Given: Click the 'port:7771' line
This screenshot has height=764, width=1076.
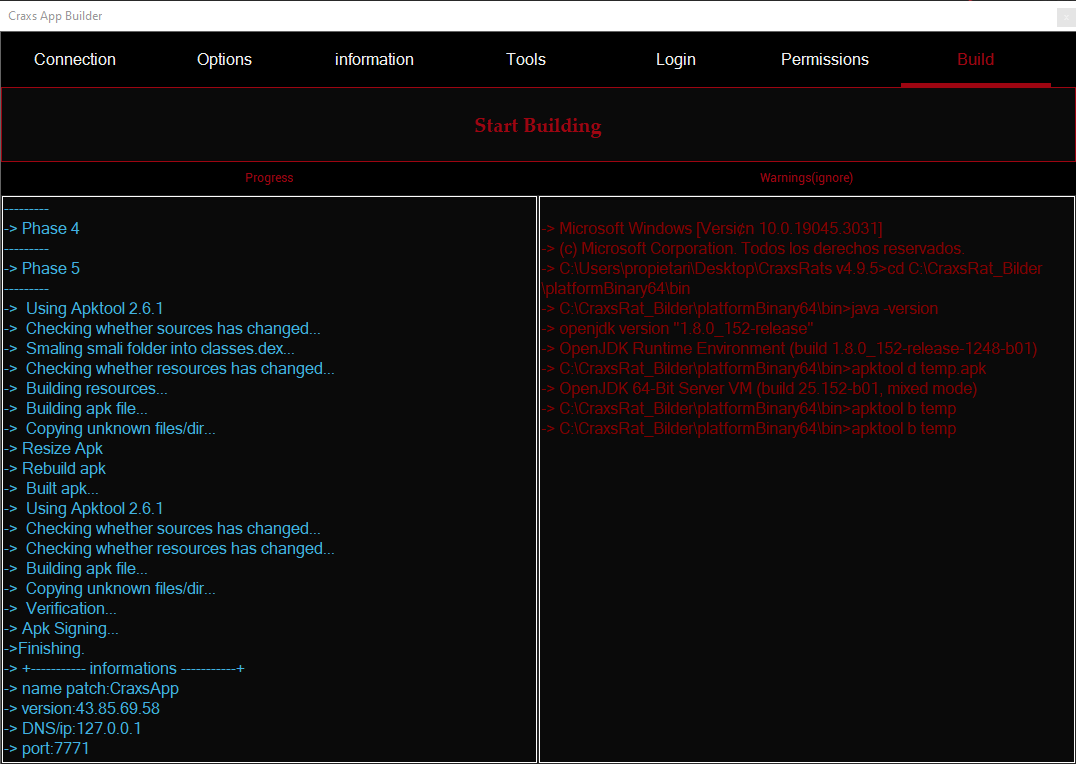Looking at the screenshot, I should pyautogui.click(x=47, y=748).
